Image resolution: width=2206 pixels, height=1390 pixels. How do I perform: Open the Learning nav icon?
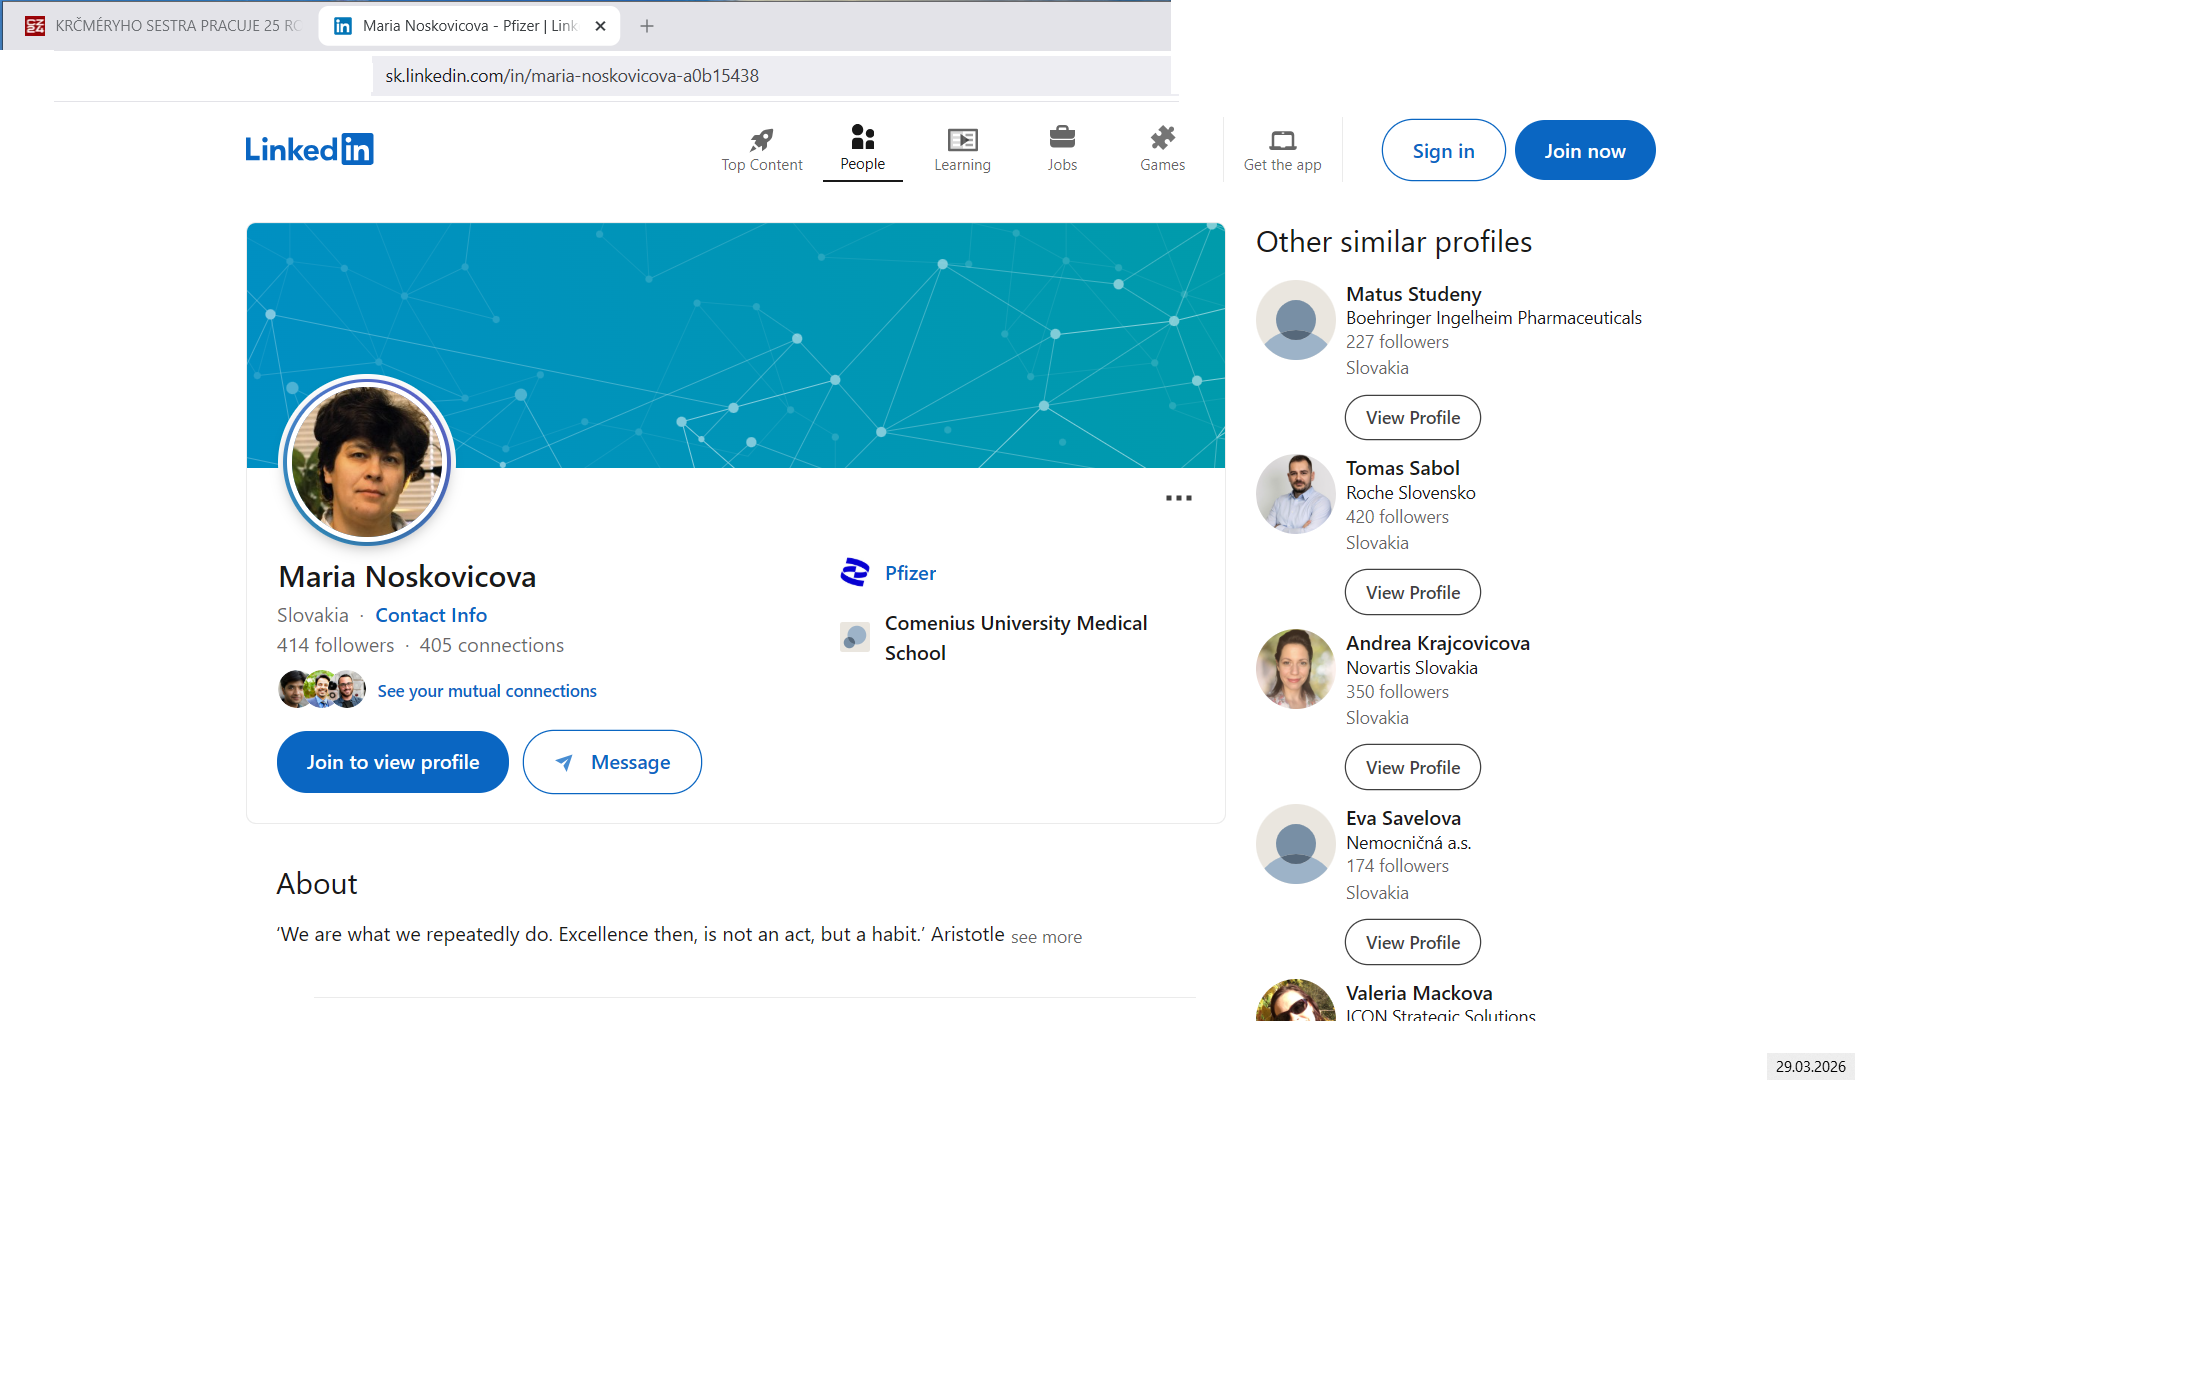click(x=962, y=139)
